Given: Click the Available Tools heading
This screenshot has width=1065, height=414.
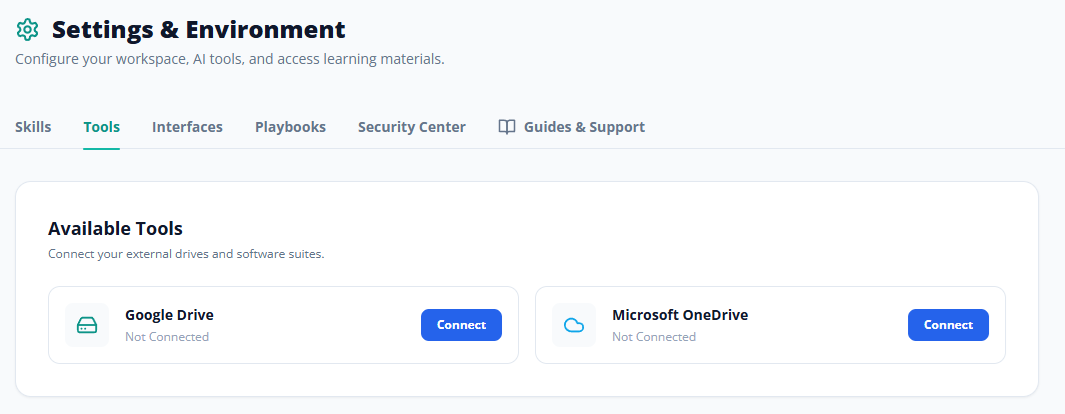Looking at the screenshot, I should coord(115,228).
